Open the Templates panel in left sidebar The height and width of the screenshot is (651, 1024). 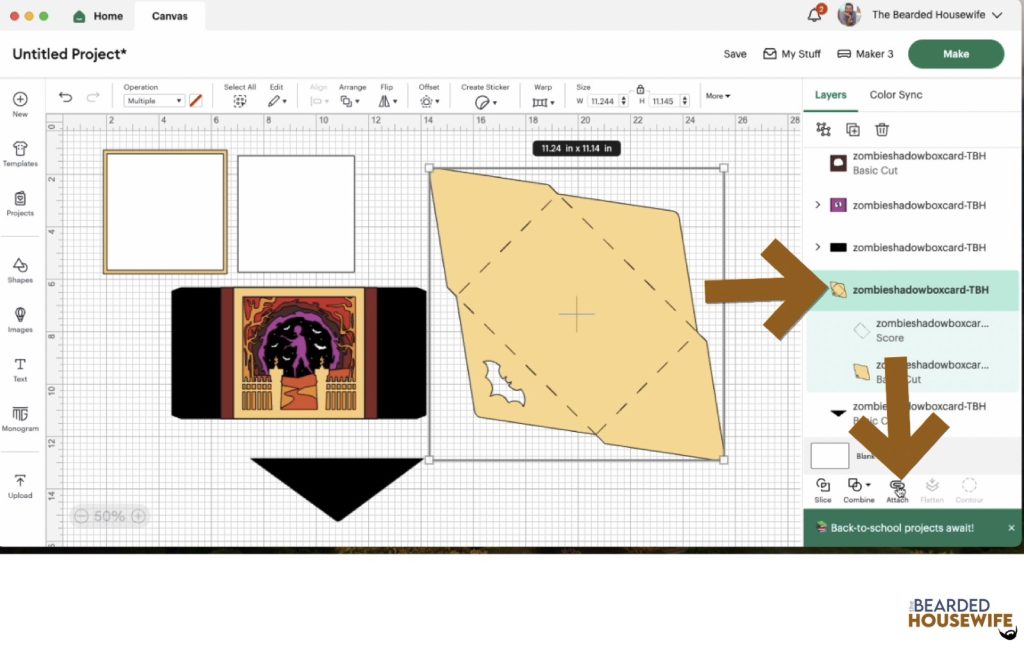click(x=20, y=153)
